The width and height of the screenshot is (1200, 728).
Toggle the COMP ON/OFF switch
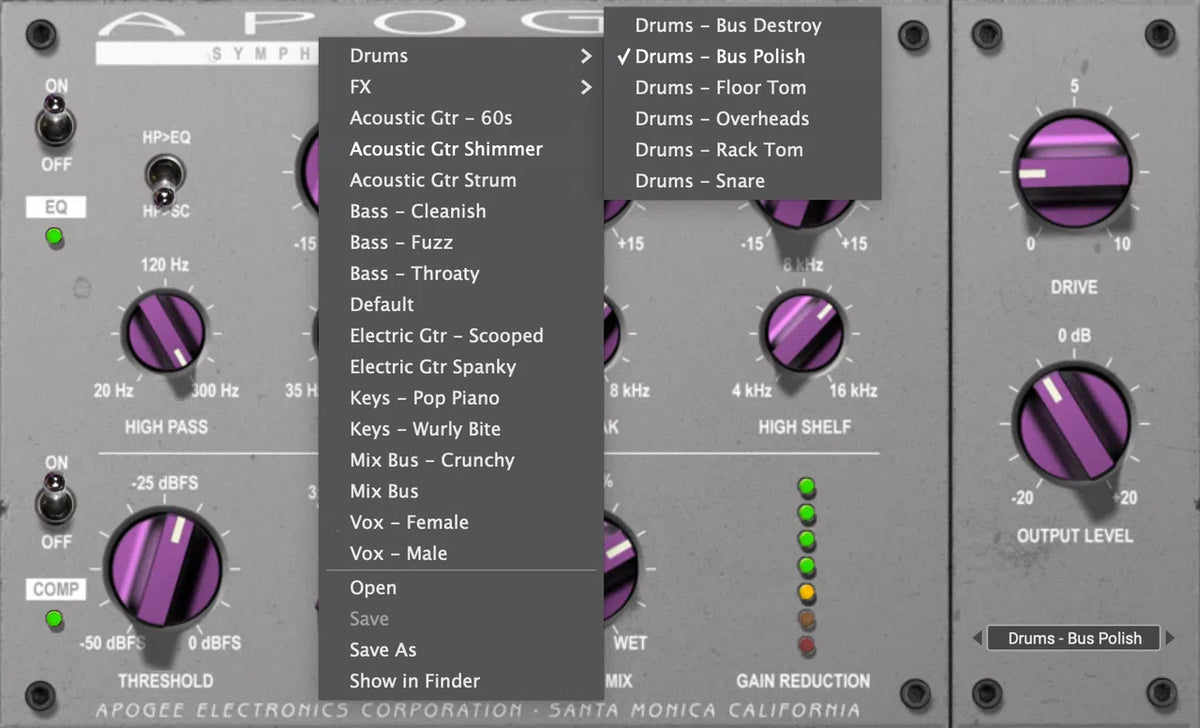(x=55, y=500)
